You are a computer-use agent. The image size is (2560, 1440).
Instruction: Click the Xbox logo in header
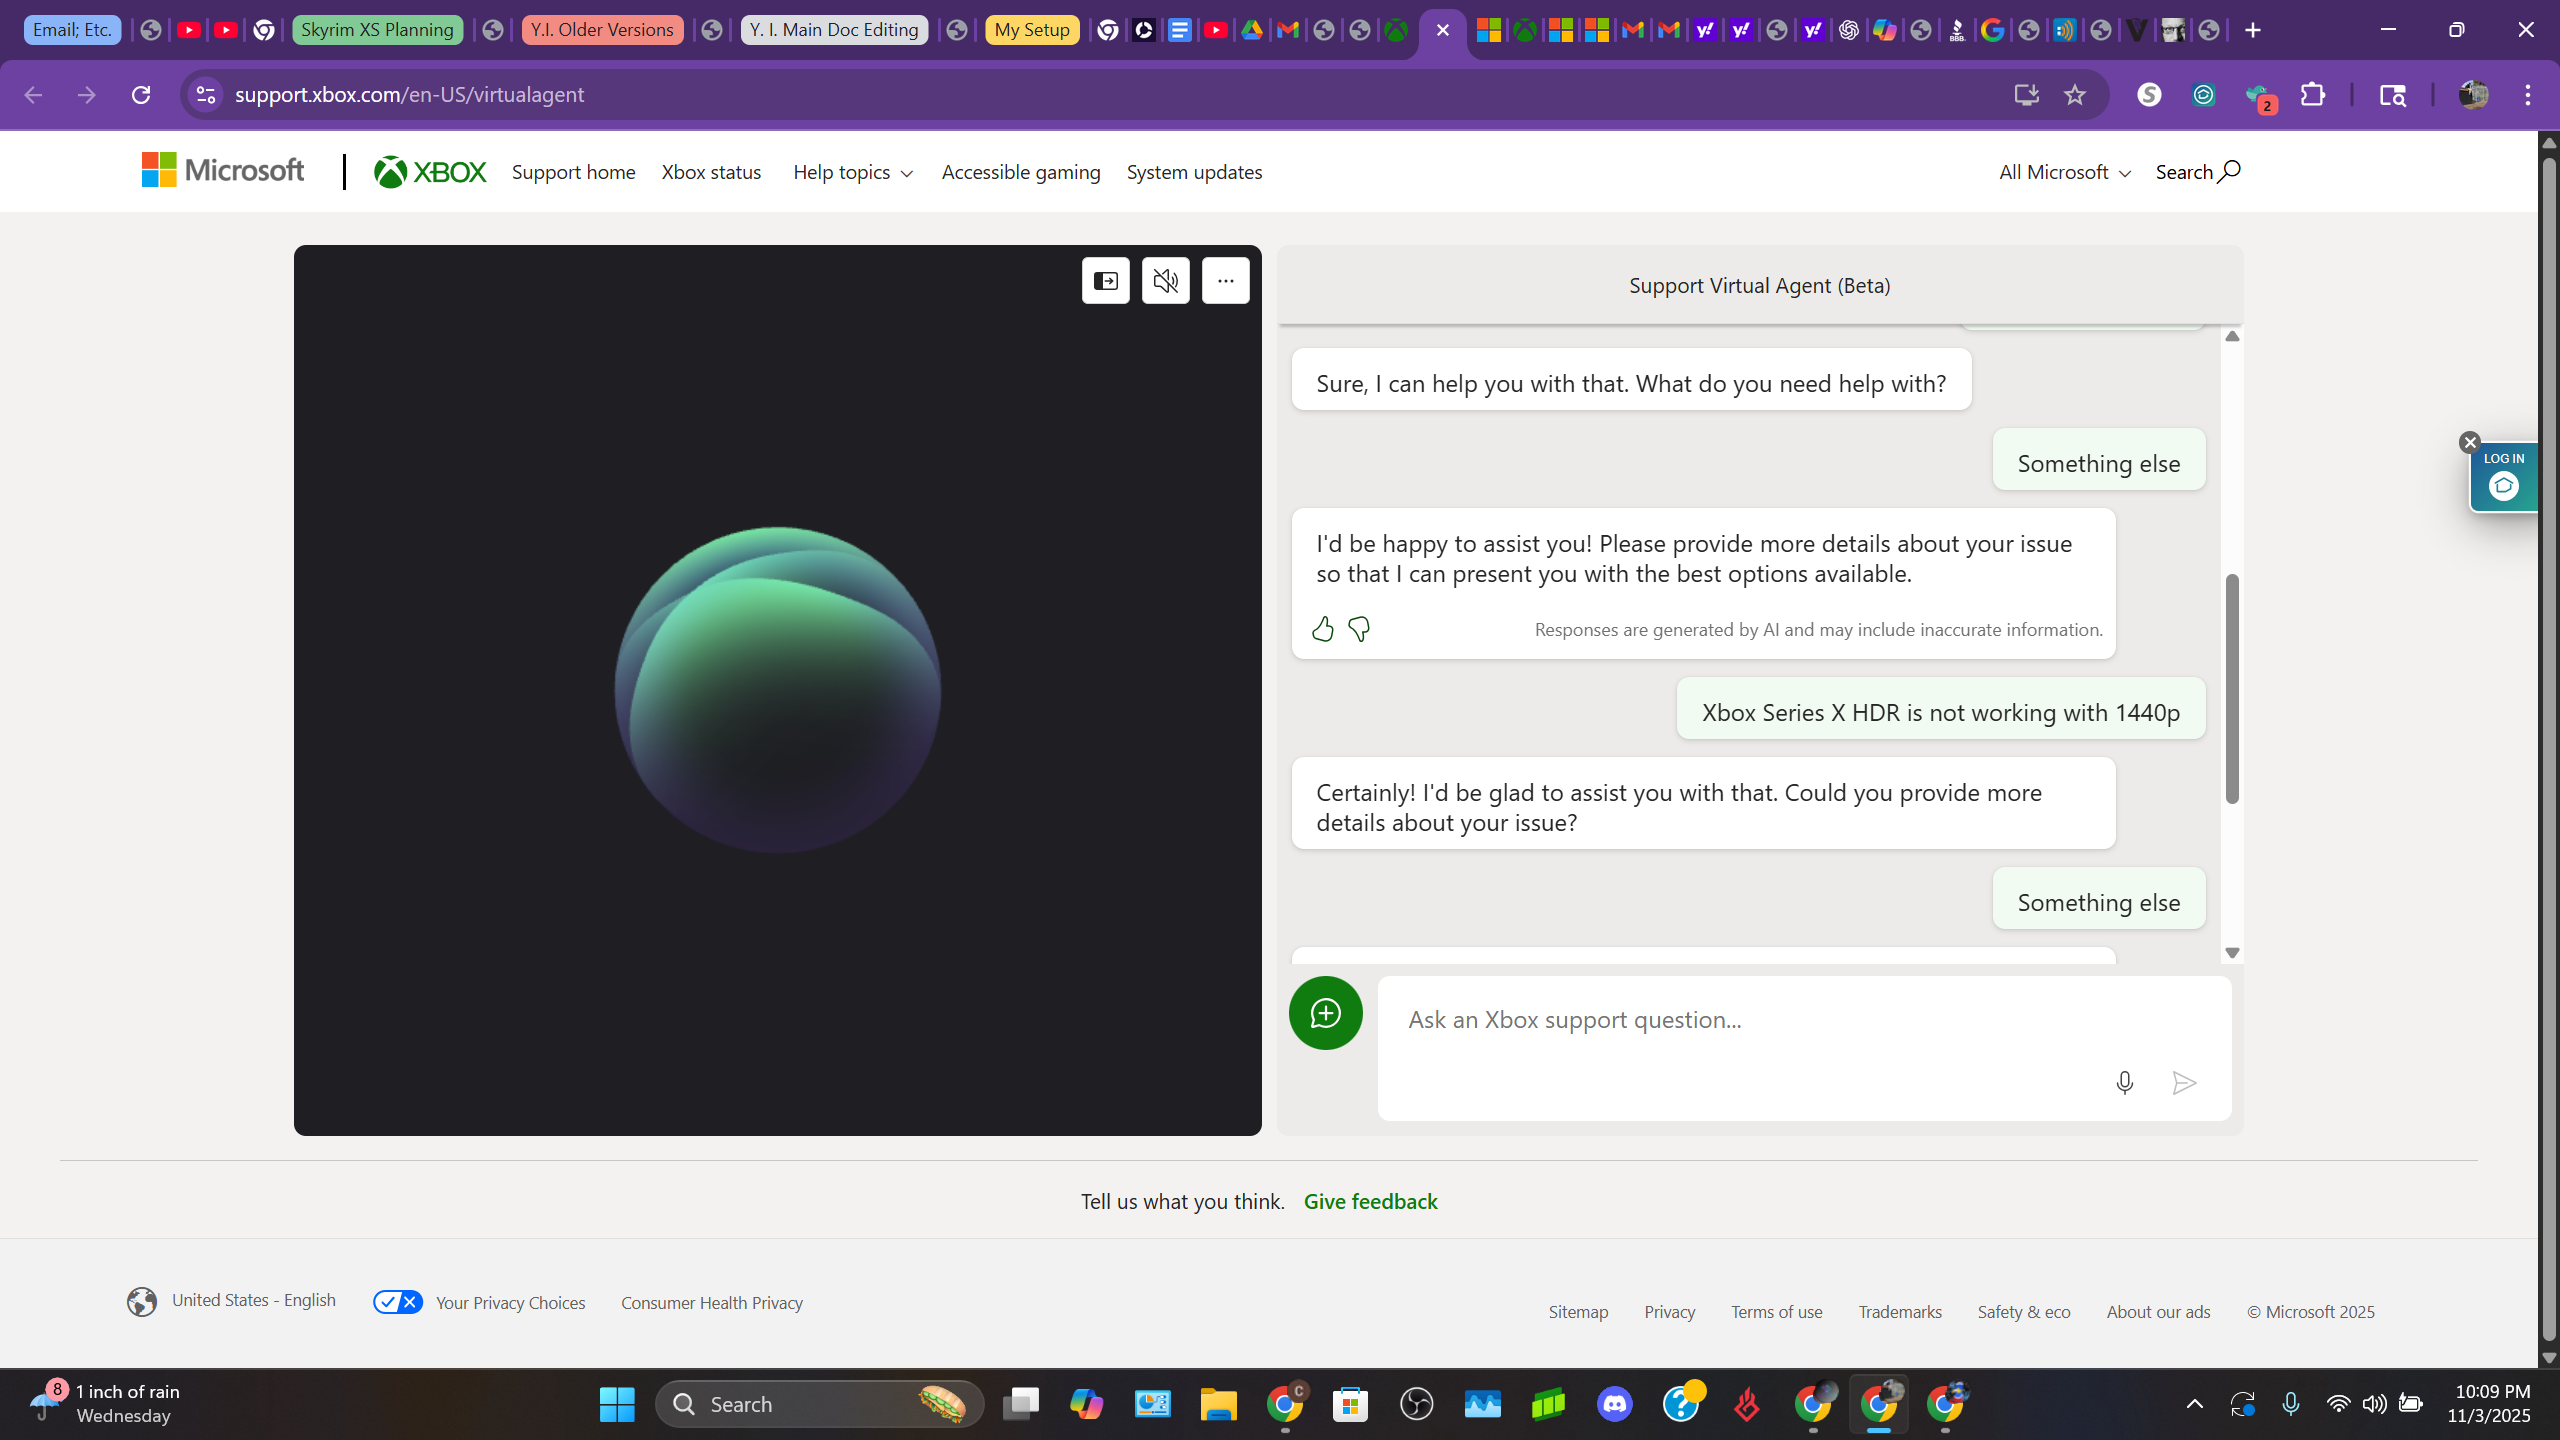click(x=430, y=172)
